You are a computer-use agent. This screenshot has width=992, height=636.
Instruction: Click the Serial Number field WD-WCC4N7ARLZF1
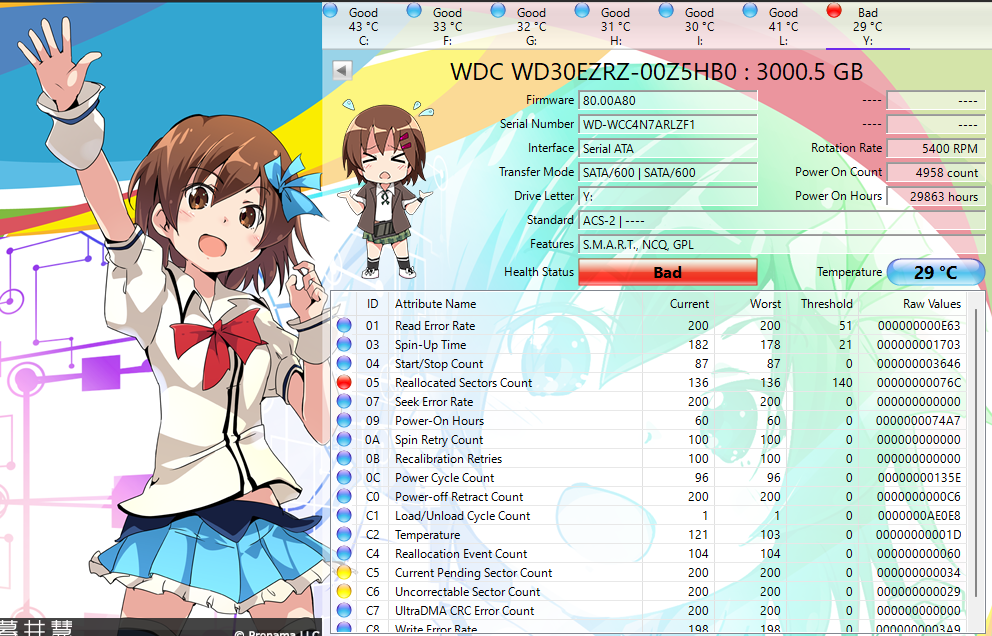667,124
